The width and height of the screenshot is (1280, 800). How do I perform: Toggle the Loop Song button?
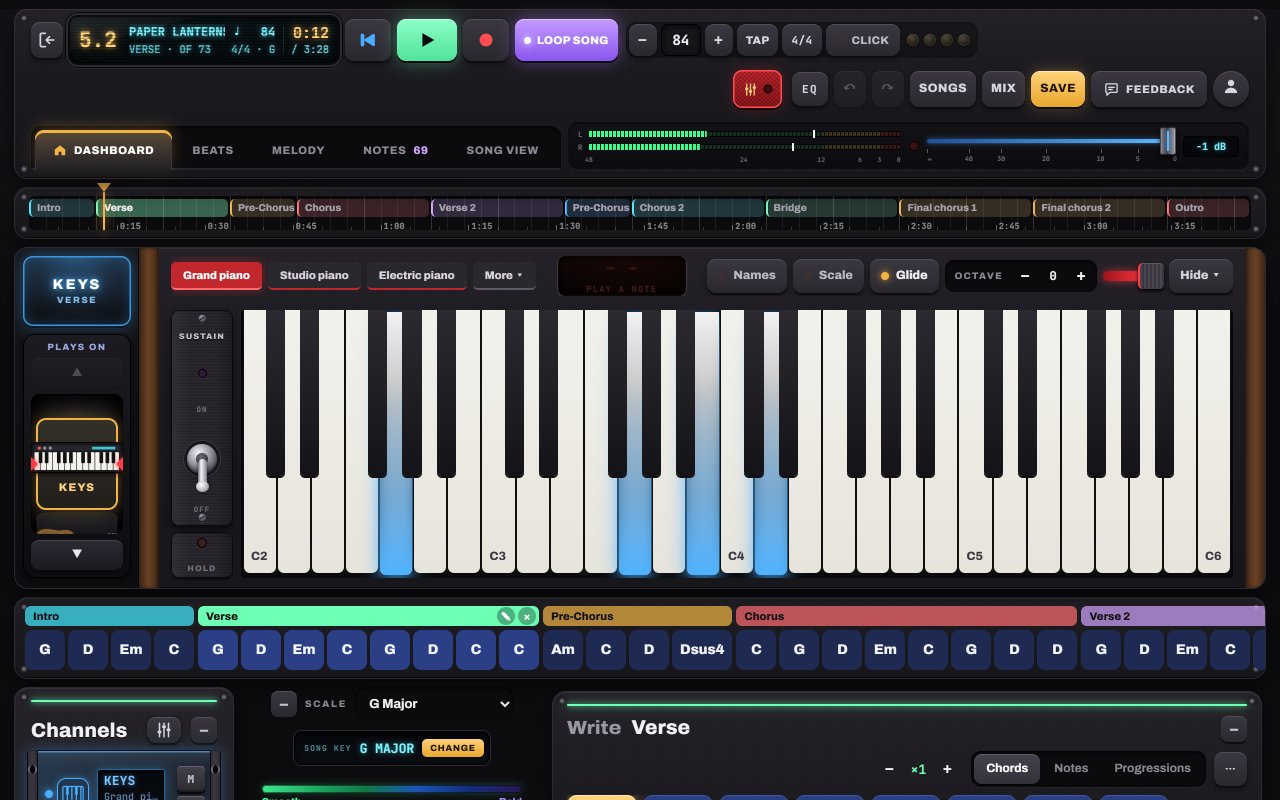[x=566, y=40]
